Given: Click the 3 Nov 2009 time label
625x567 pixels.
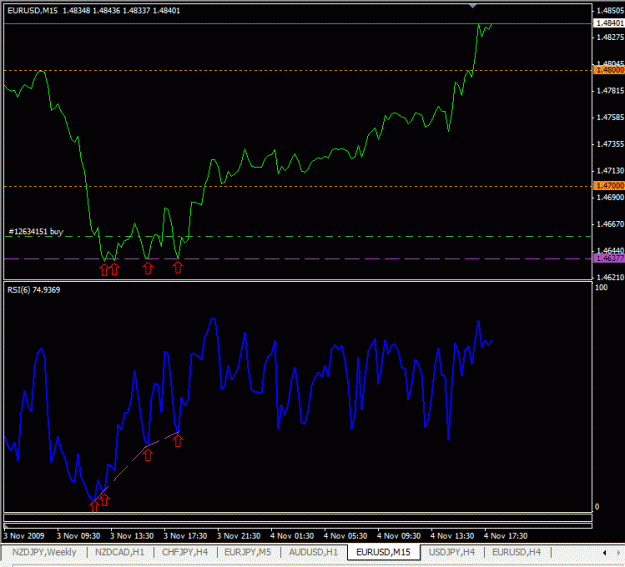Looking at the screenshot, I should pos(24,536).
